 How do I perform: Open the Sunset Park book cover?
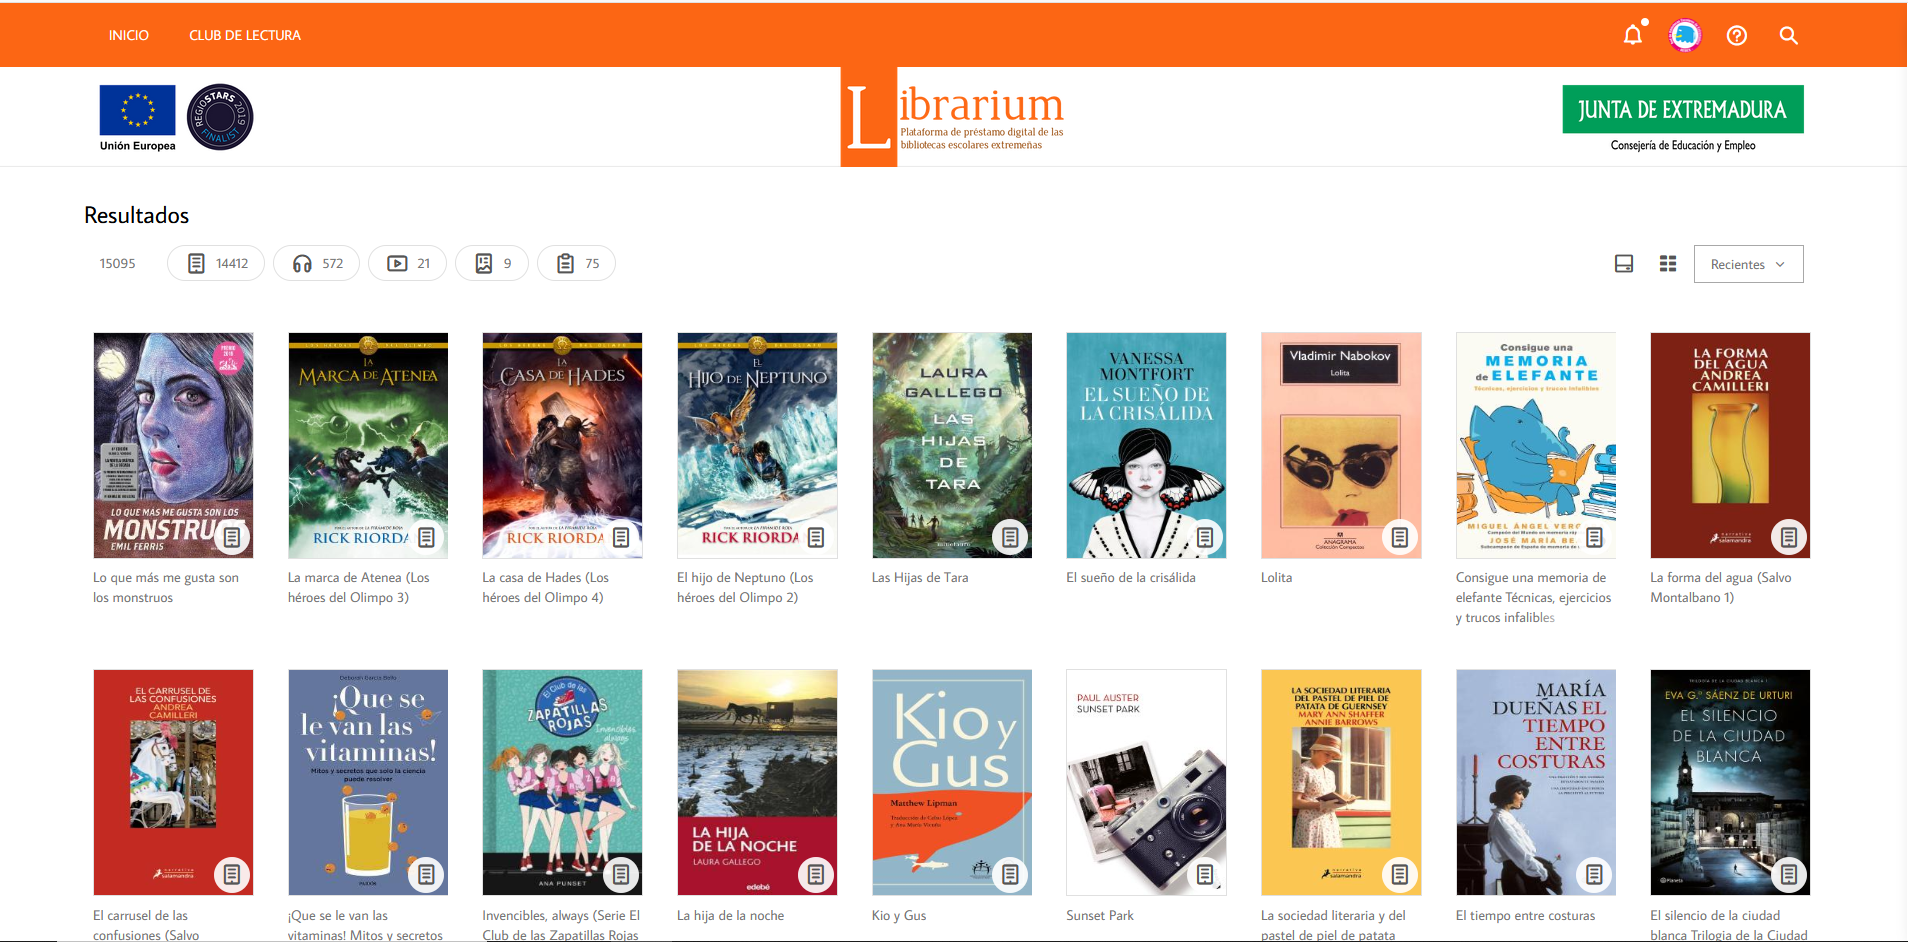[x=1146, y=782]
